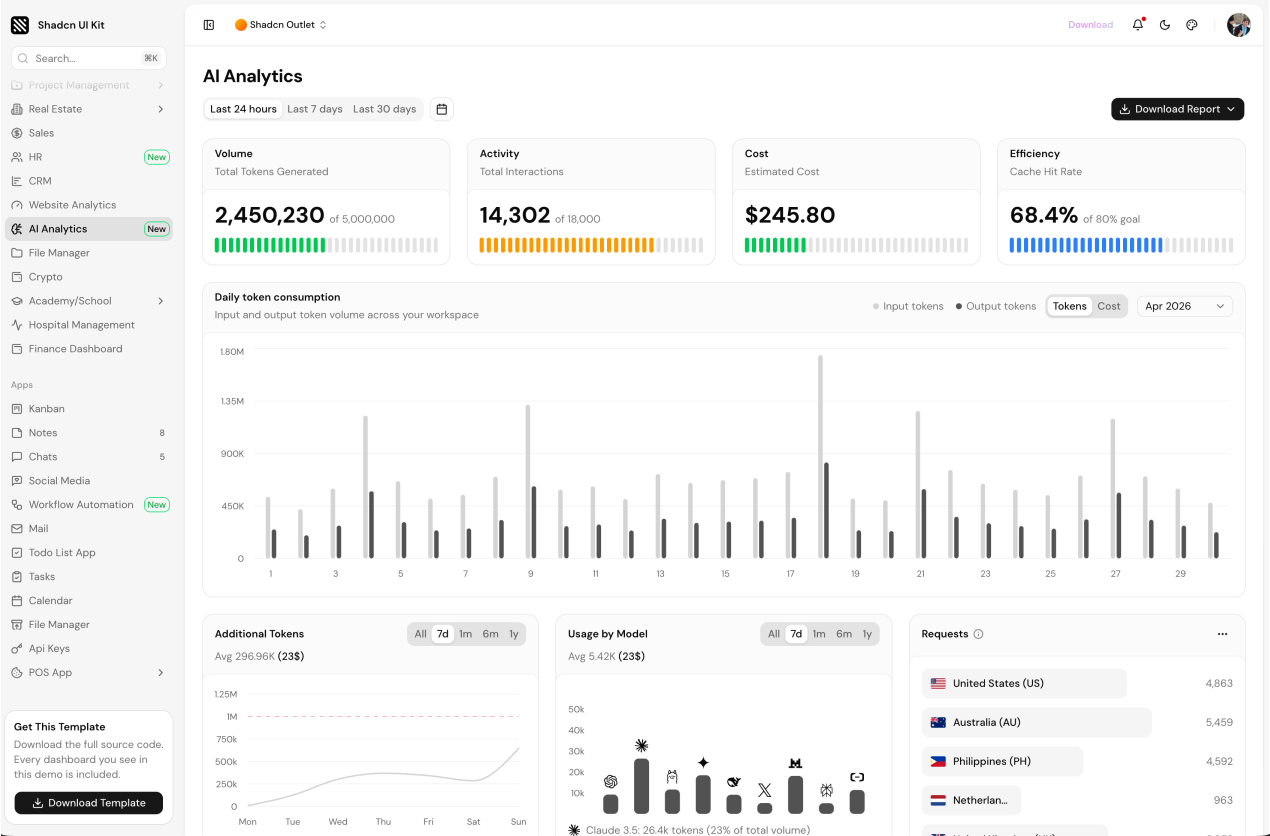Open the calendar date picker icon

442,109
